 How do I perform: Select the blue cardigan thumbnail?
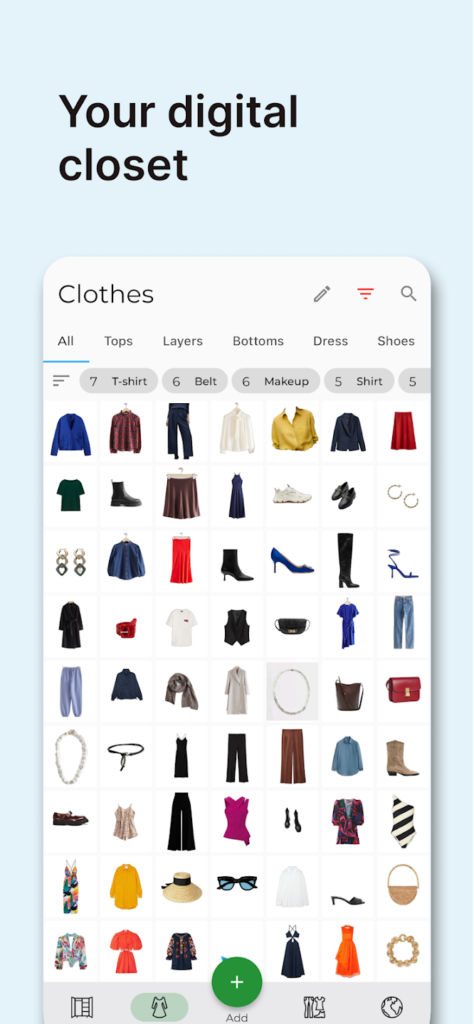(x=71, y=432)
